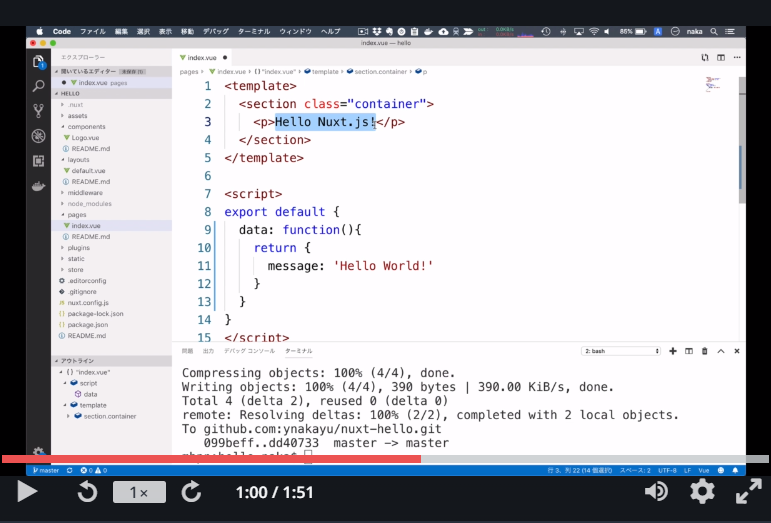Open the Source Control view icon

(x=39, y=111)
